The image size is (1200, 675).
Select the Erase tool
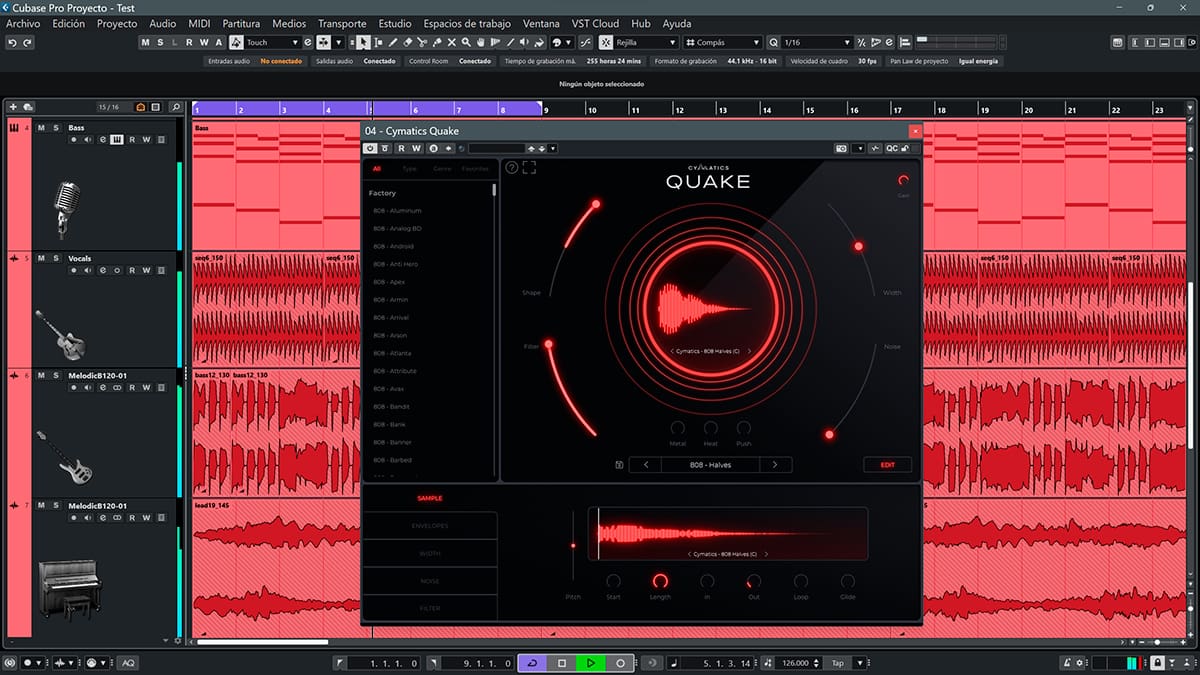coord(408,43)
